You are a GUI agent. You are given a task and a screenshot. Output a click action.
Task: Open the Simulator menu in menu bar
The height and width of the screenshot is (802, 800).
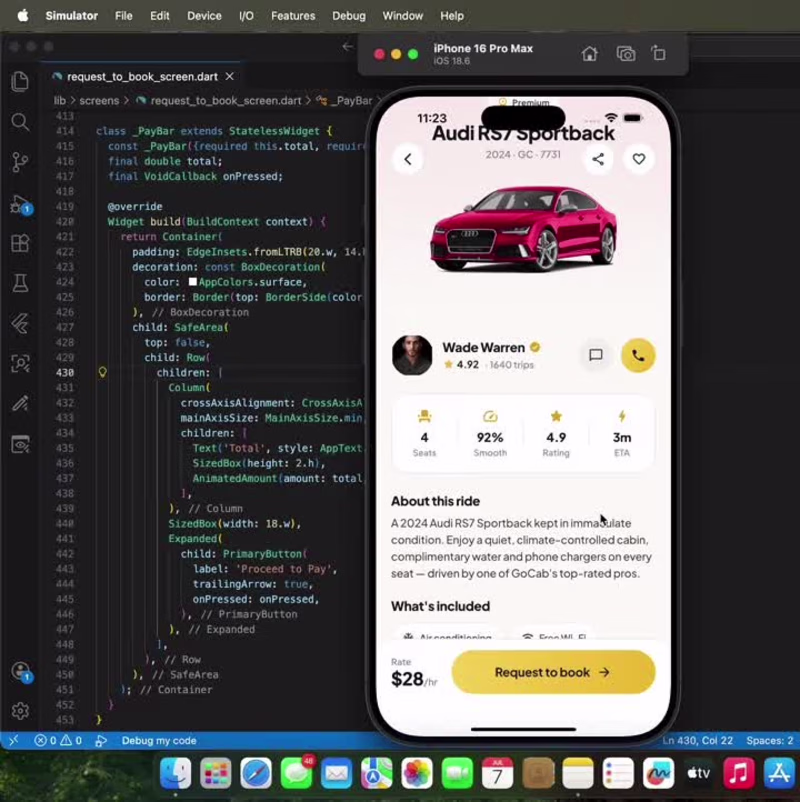tap(72, 16)
